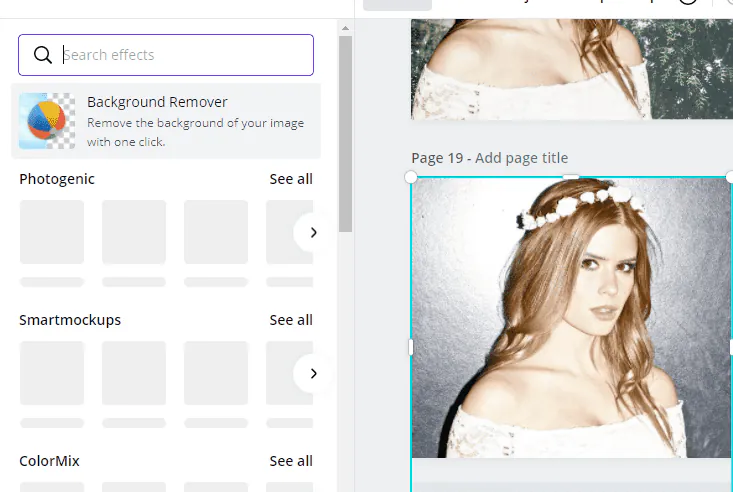Click the Background Remover beach ball thumbnail
Viewport: 733px width, 492px height.
tap(47, 121)
